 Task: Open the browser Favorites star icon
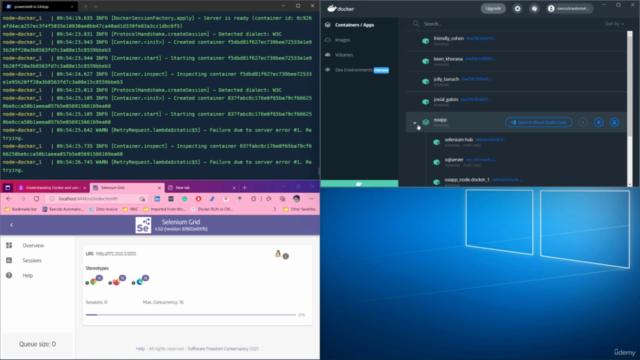tap(269, 199)
